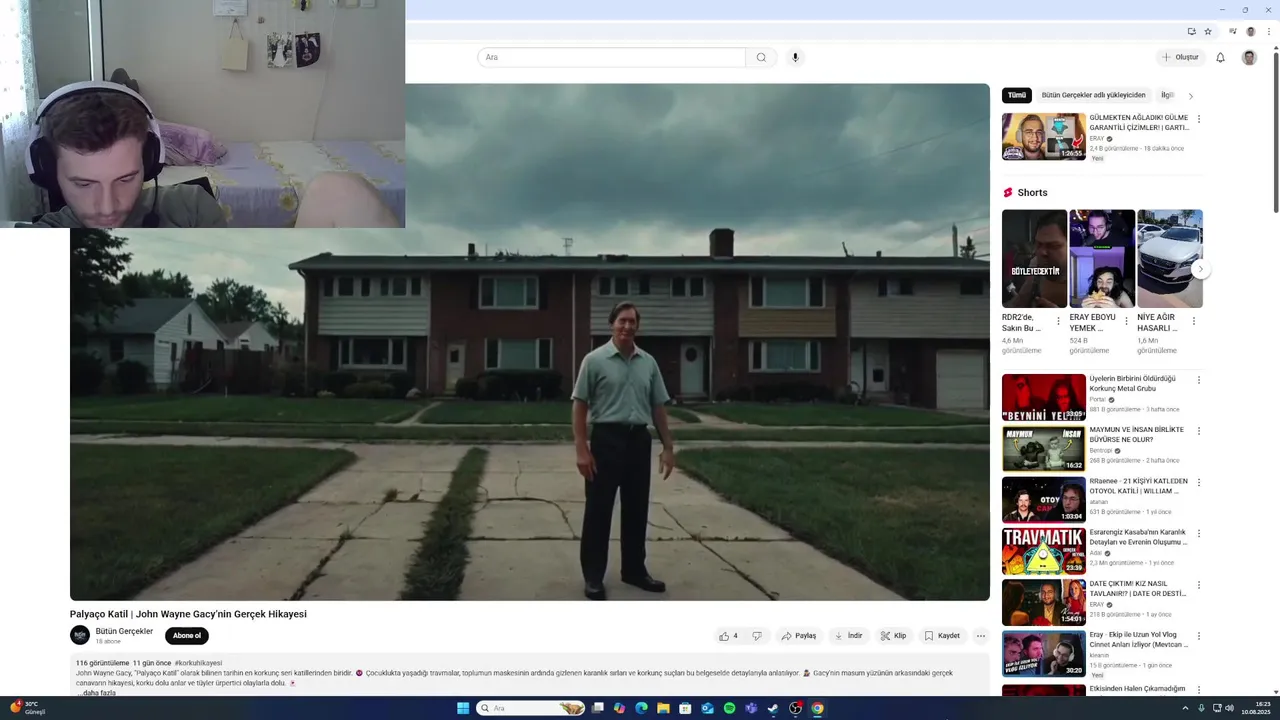1280x720 pixels.
Task: Open options menu for ERAY EBOYU short
Action: click(1126, 321)
